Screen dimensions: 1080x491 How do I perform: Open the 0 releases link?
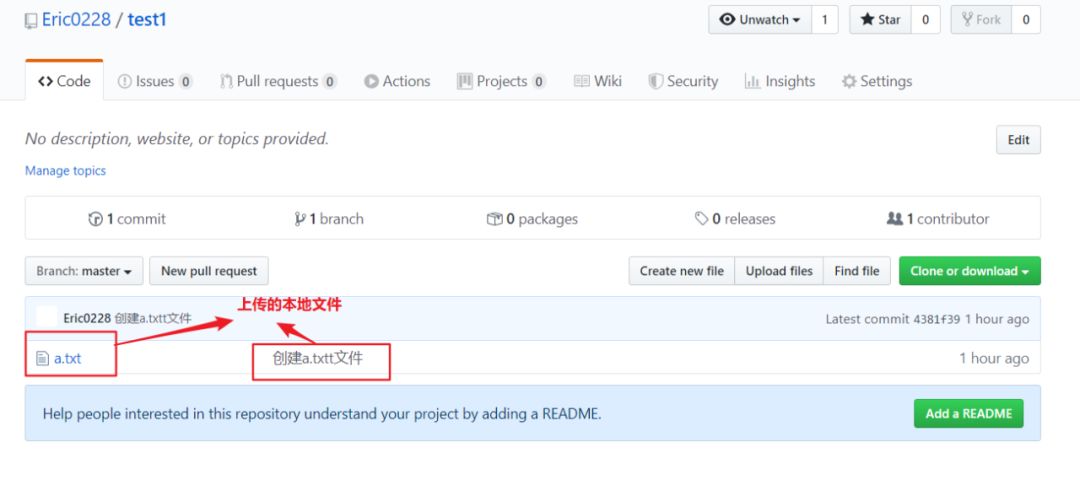pos(735,219)
